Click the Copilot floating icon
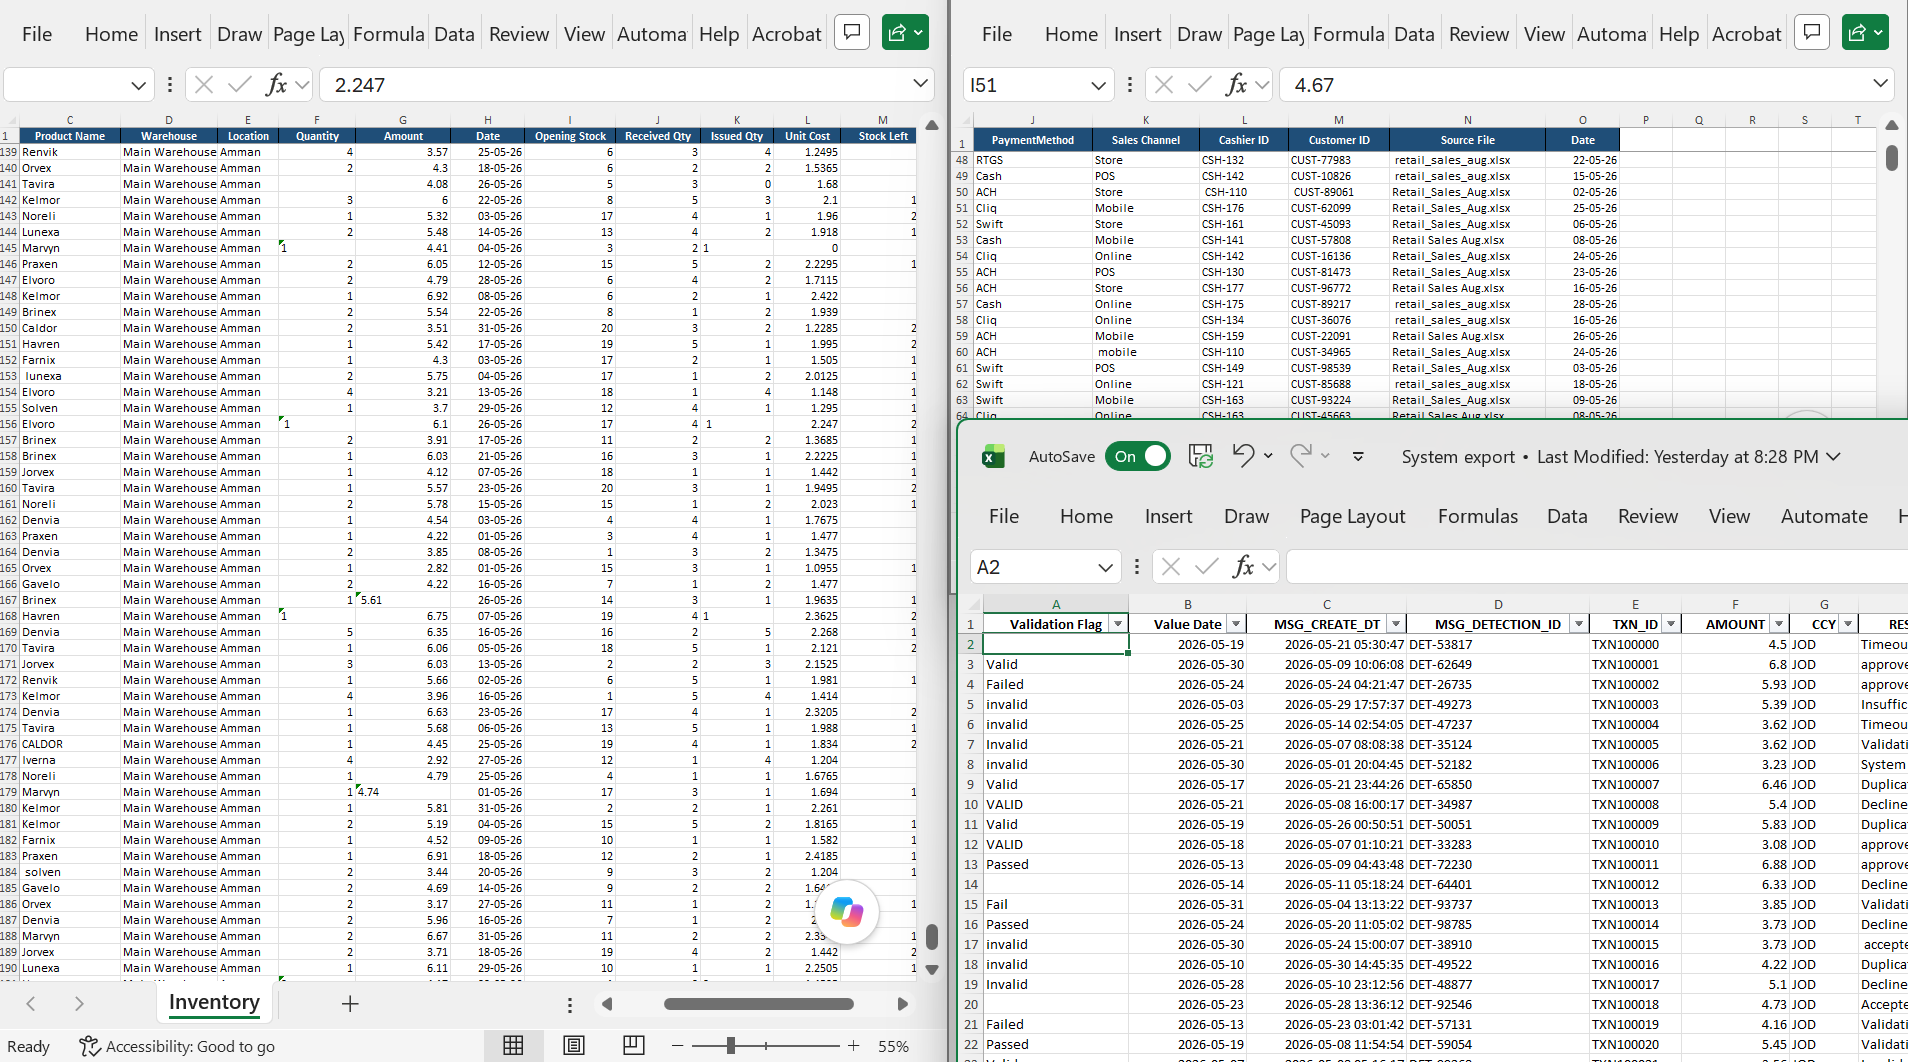Viewport: 1908px width, 1062px height. [847, 912]
